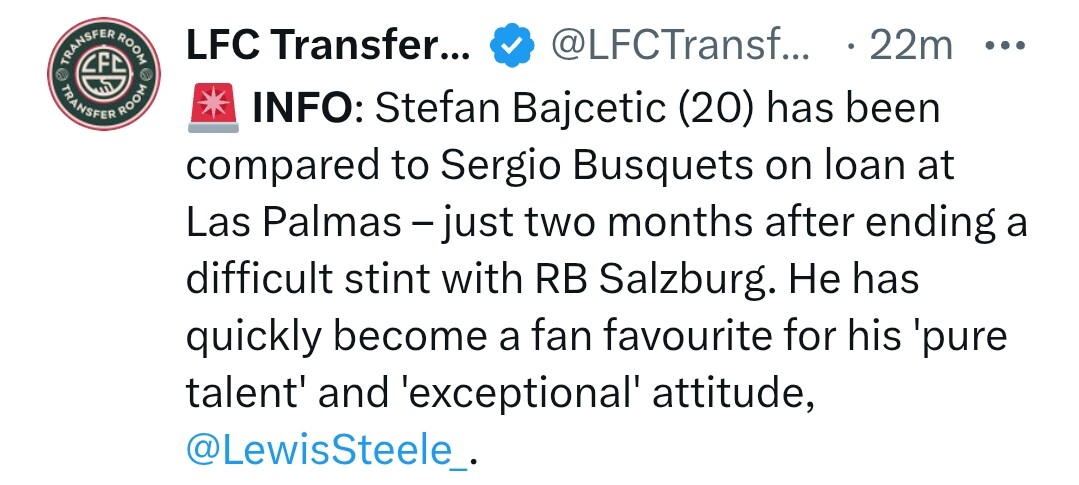Click the LFC Transfer display name
This screenshot has width=1079, height=485.
[328, 46]
